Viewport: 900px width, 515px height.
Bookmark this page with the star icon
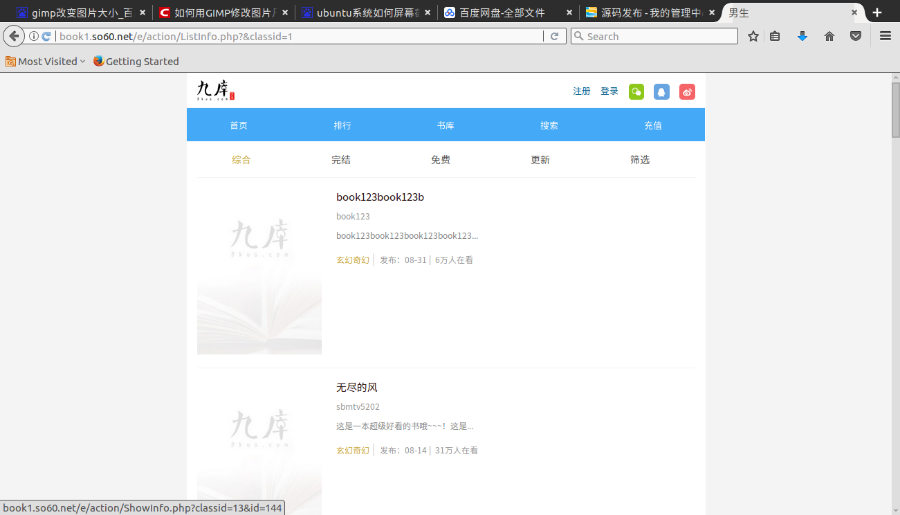coord(753,36)
